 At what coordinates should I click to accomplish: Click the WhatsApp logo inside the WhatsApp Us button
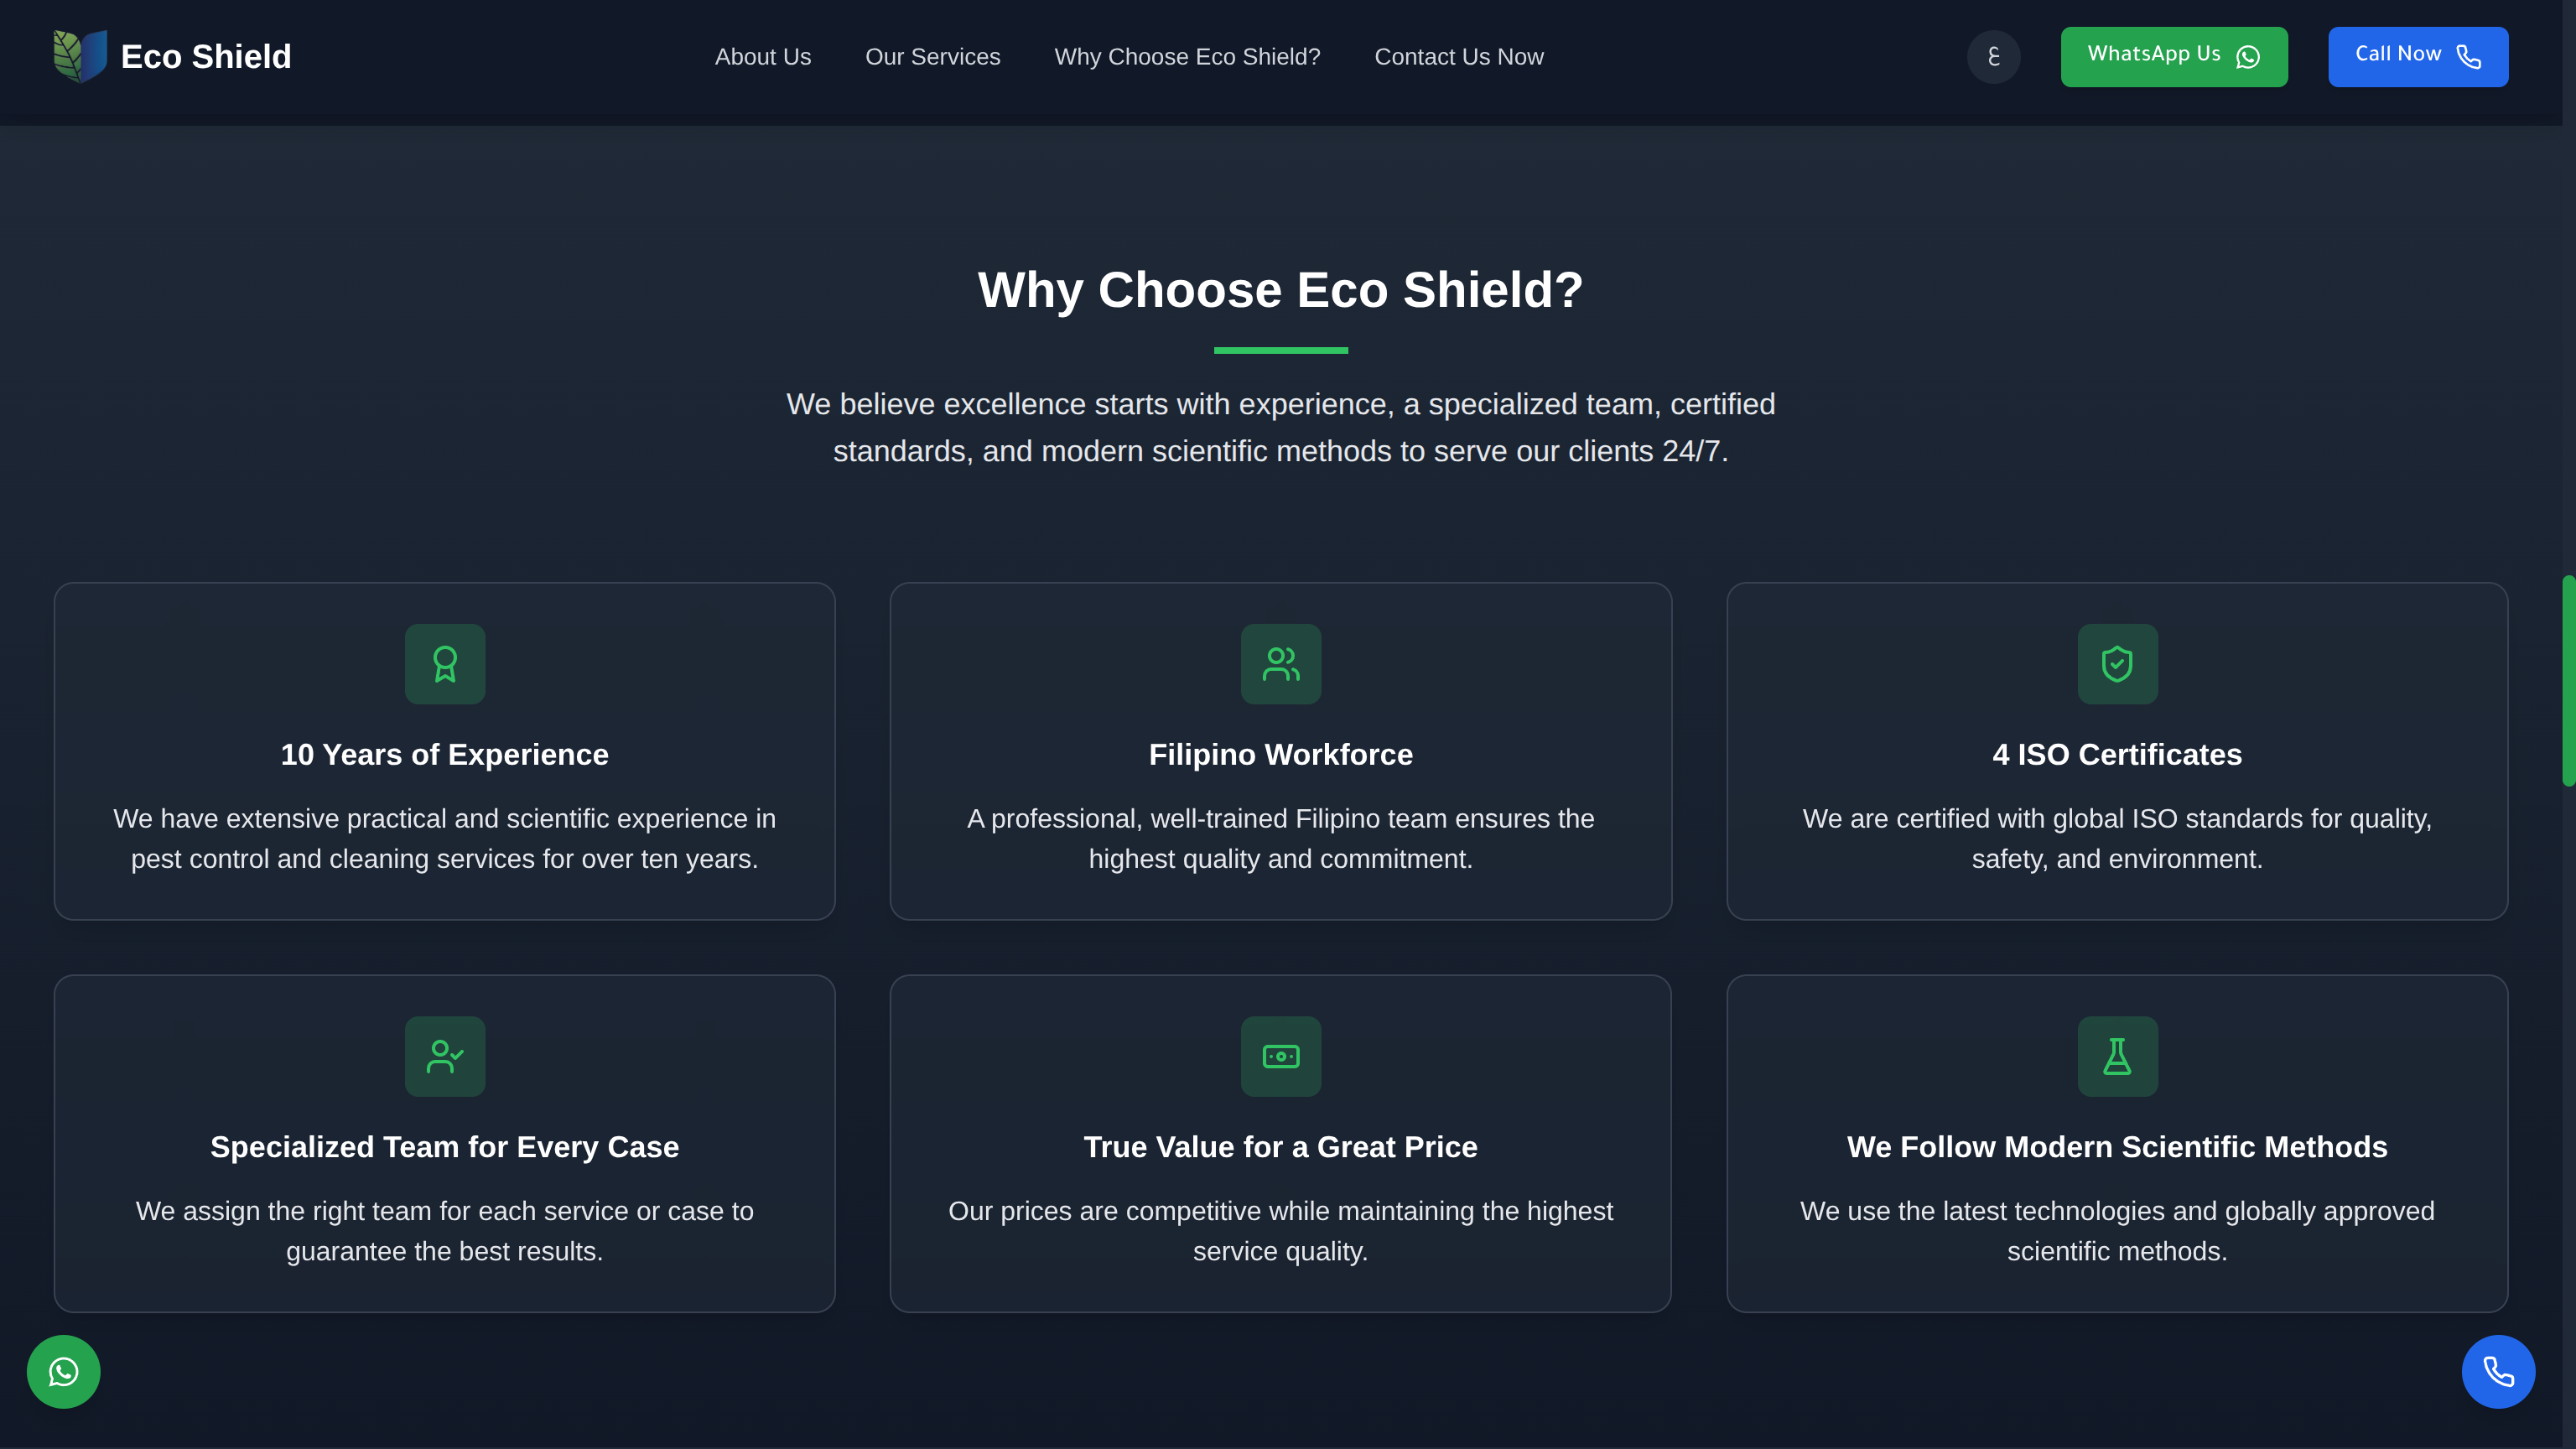coord(2247,56)
